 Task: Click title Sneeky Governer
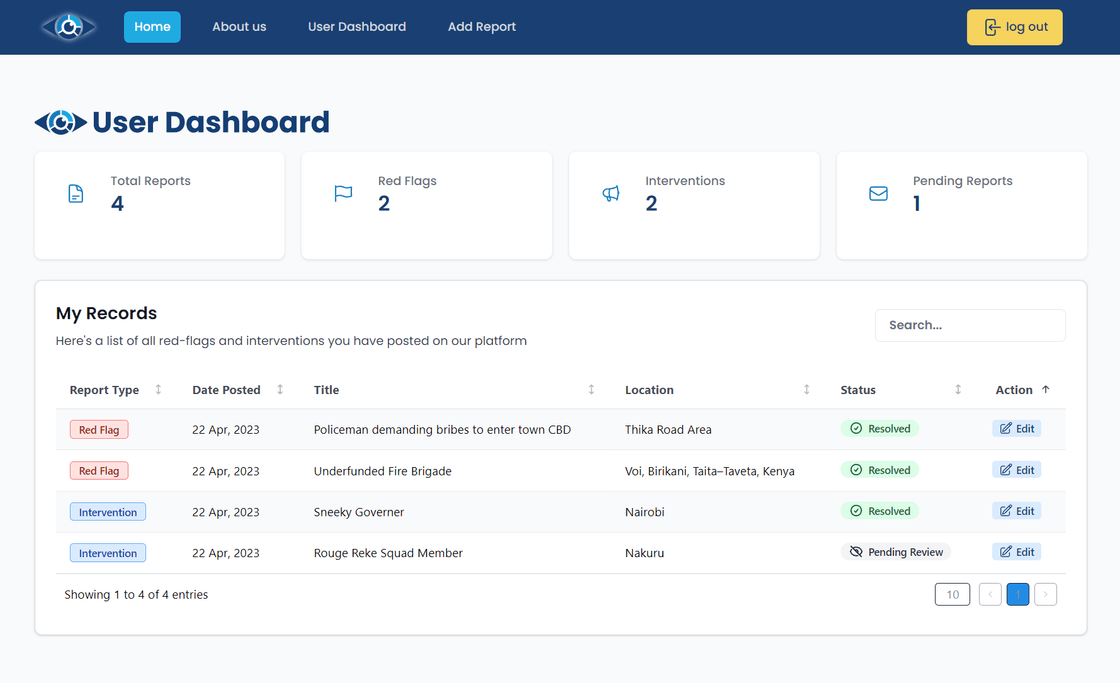point(359,512)
